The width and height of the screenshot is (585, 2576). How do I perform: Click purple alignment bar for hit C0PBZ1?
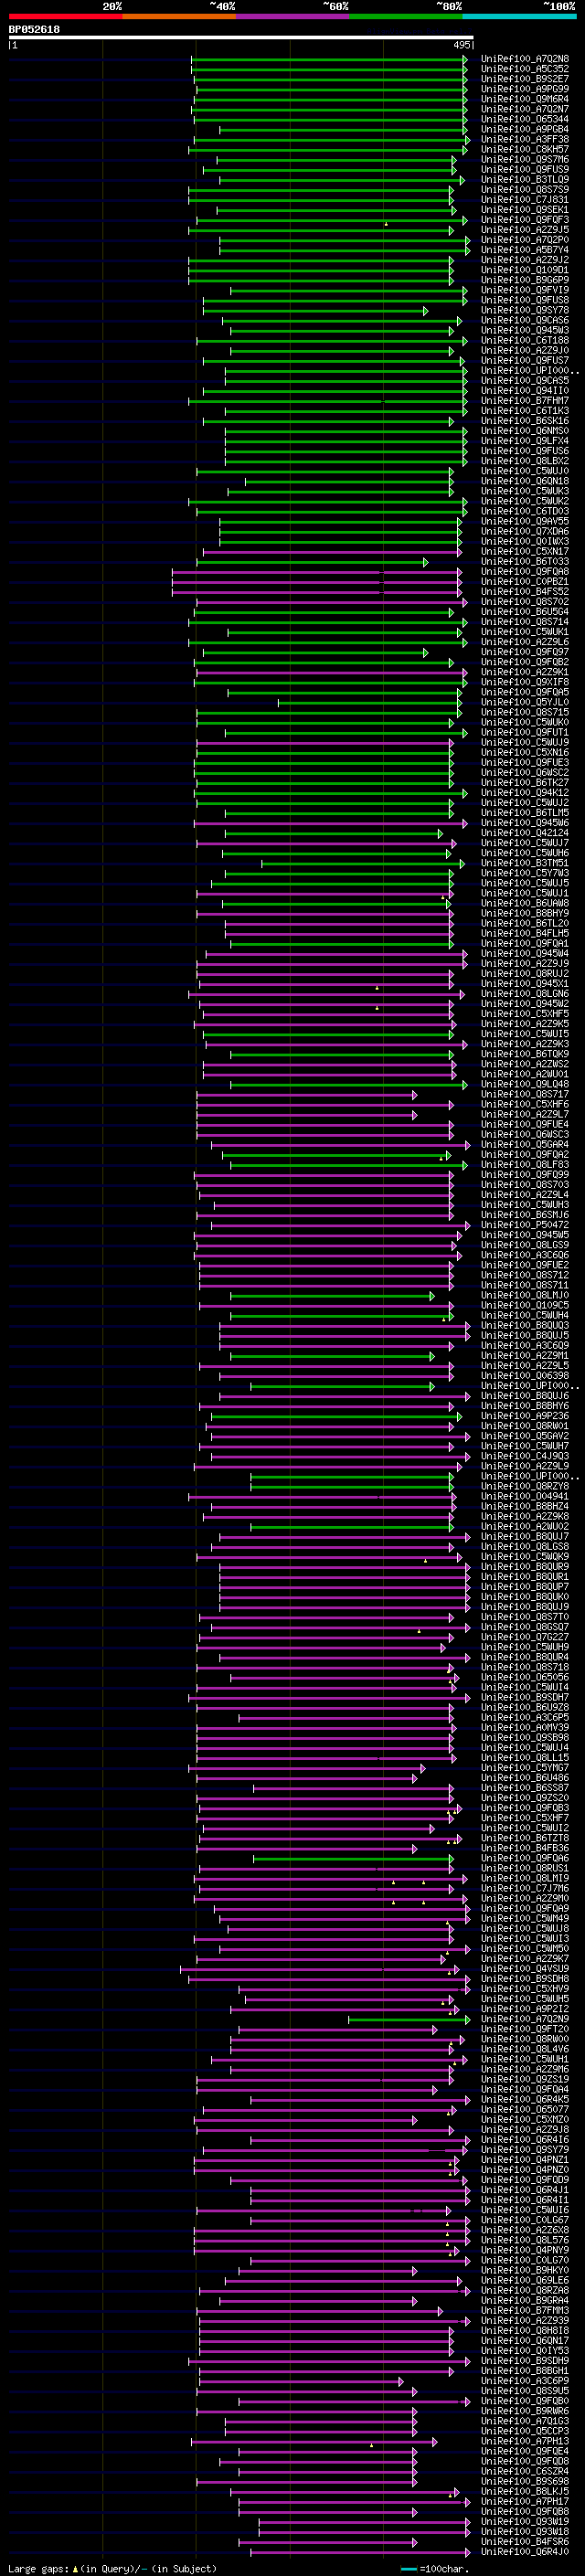pyautogui.click(x=317, y=582)
